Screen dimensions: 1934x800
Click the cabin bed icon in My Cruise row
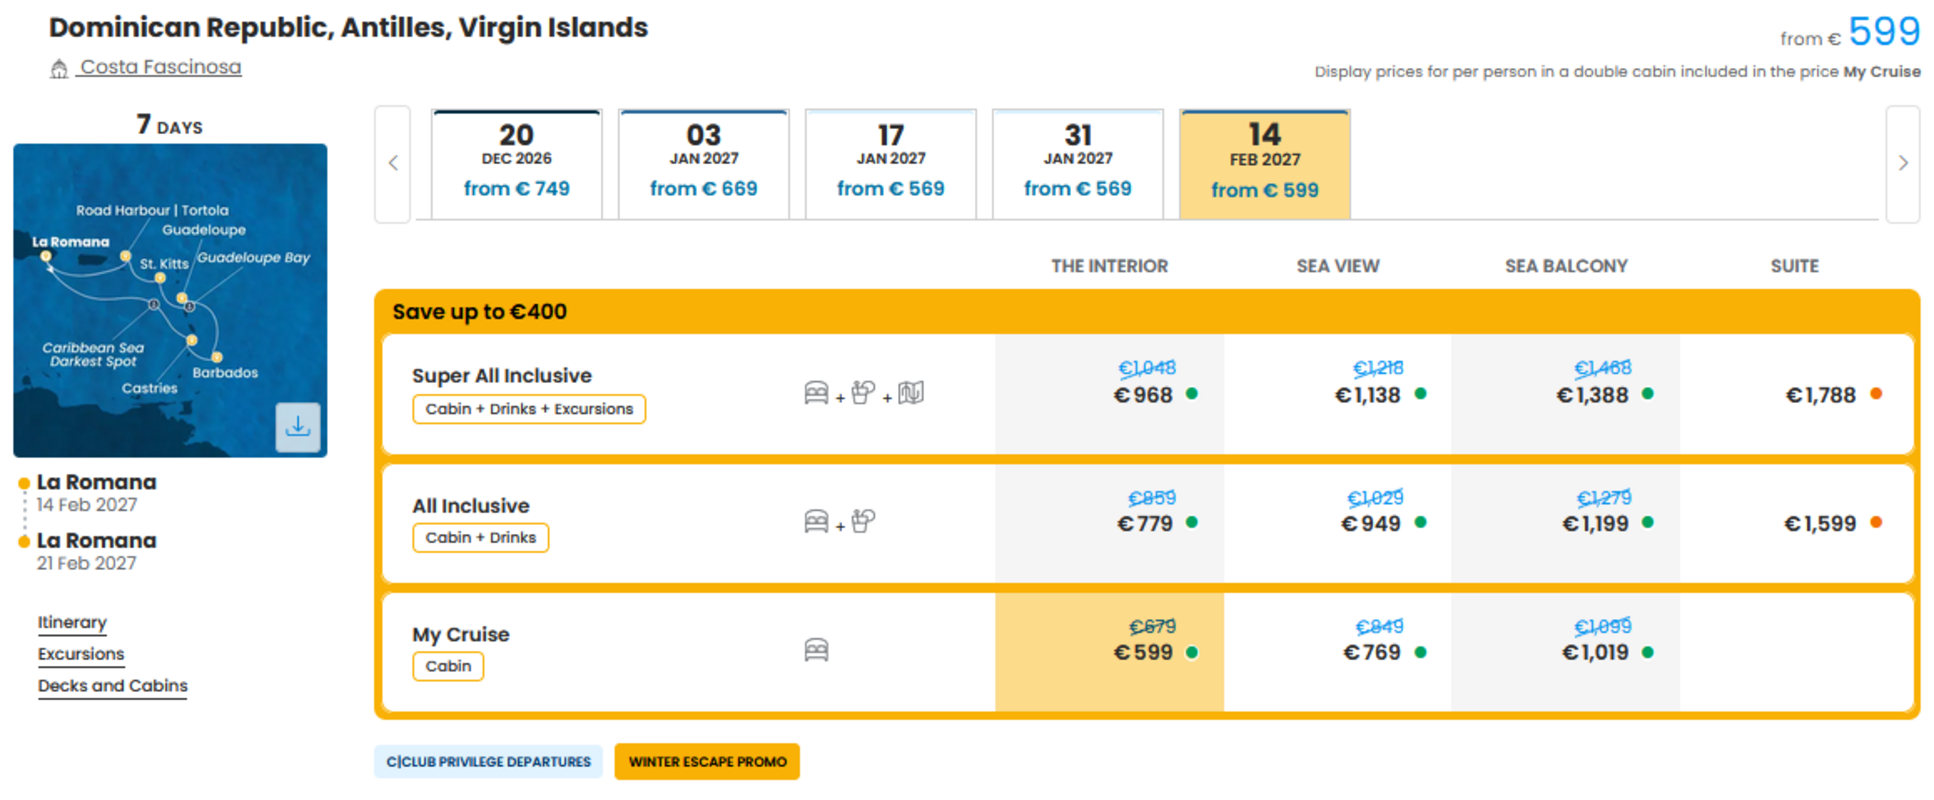[816, 650]
